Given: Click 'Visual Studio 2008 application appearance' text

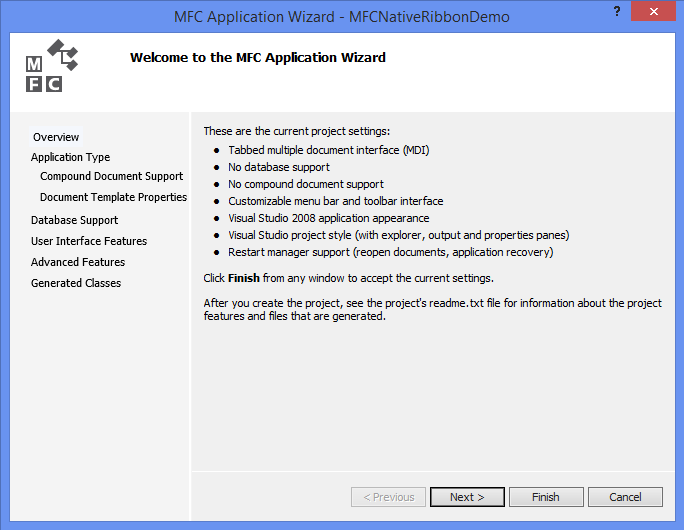Looking at the screenshot, I should click(x=328, y=218).
